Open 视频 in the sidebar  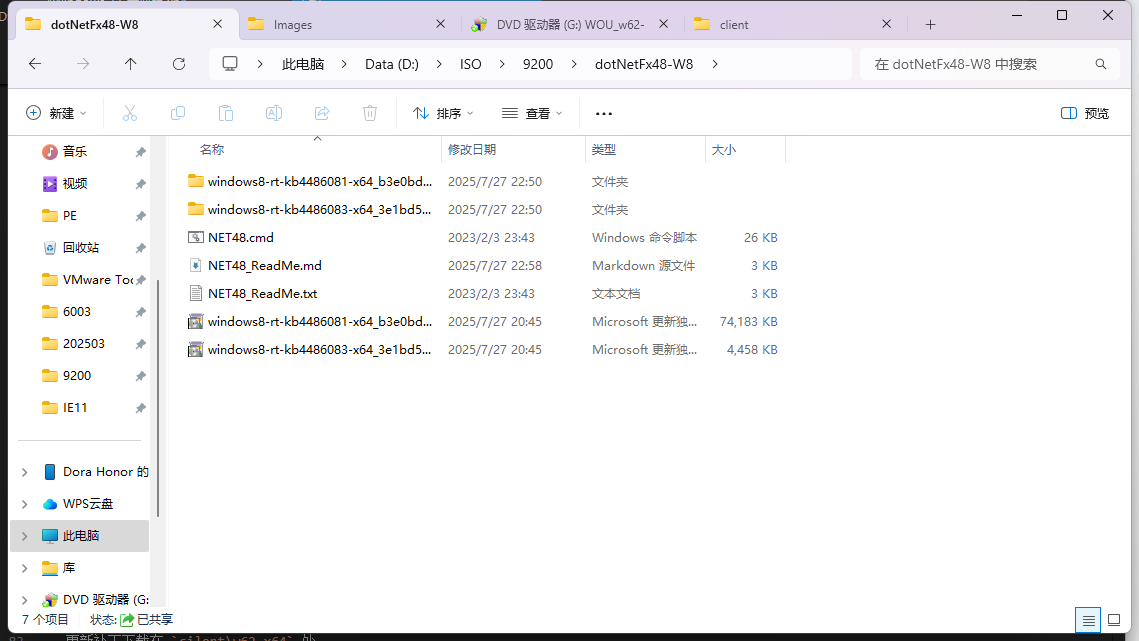(x=75, y=183)
